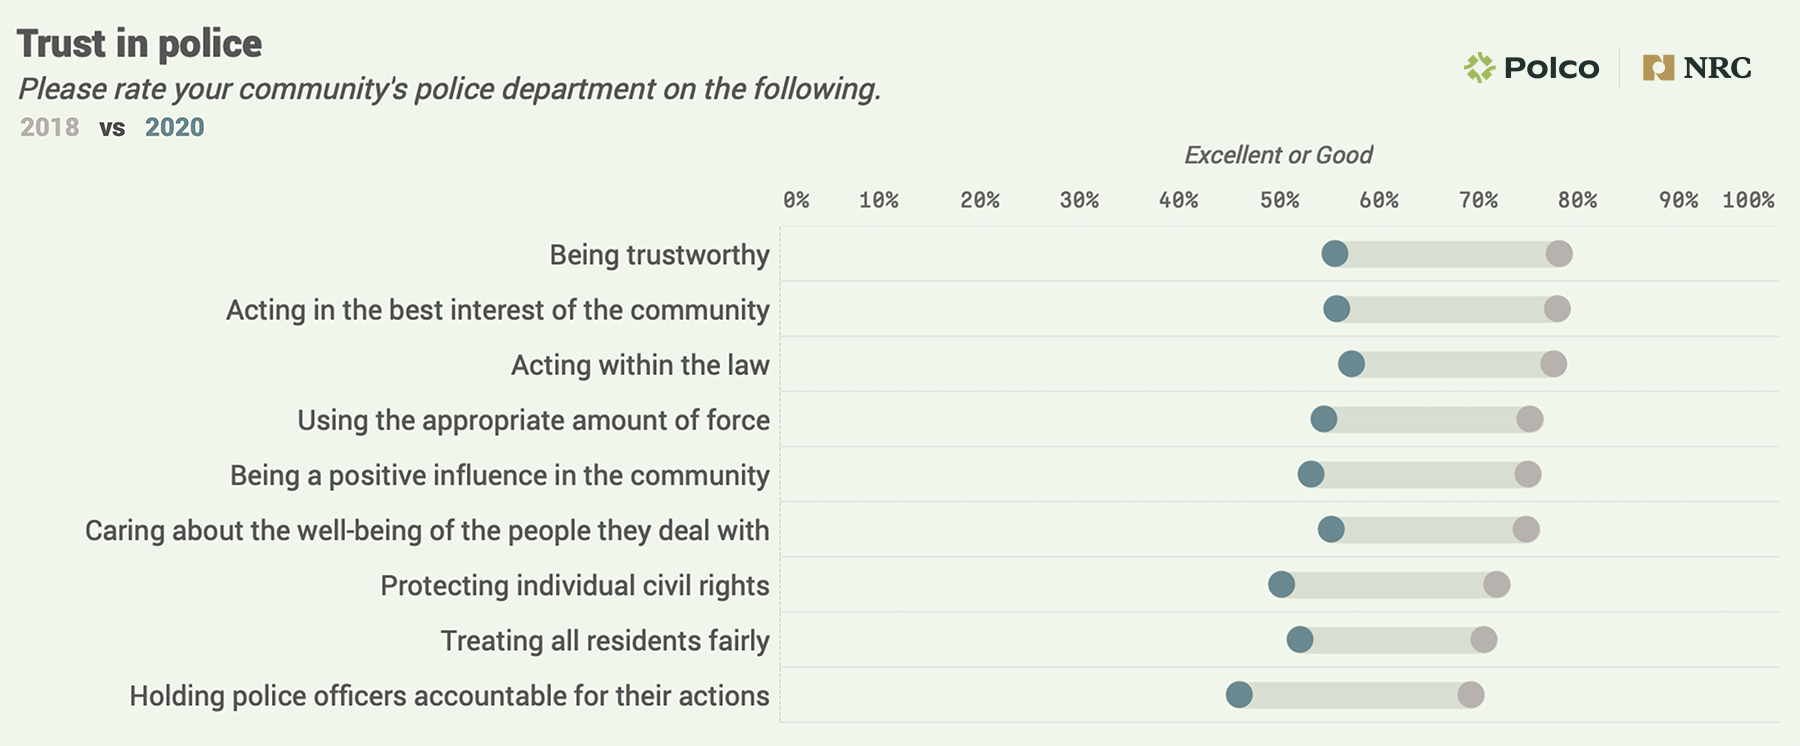This screenshot has width=1800, height=746.
Task: Select the 2020 dot for Acting within the law
Action: 1351,364
